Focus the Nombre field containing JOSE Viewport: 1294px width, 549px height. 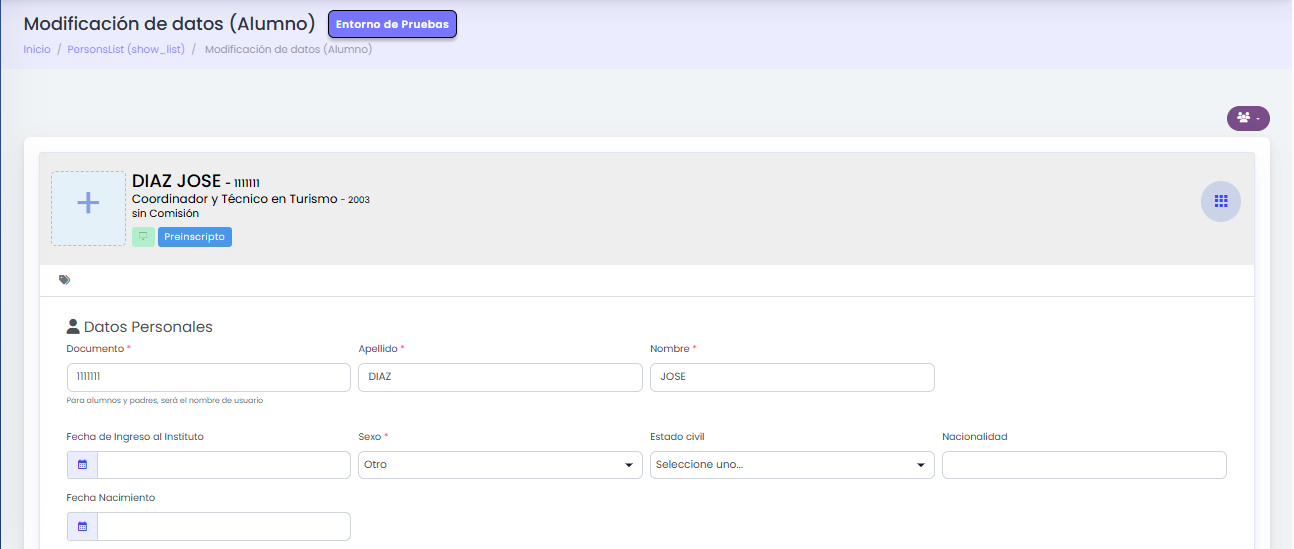point(792,377)
